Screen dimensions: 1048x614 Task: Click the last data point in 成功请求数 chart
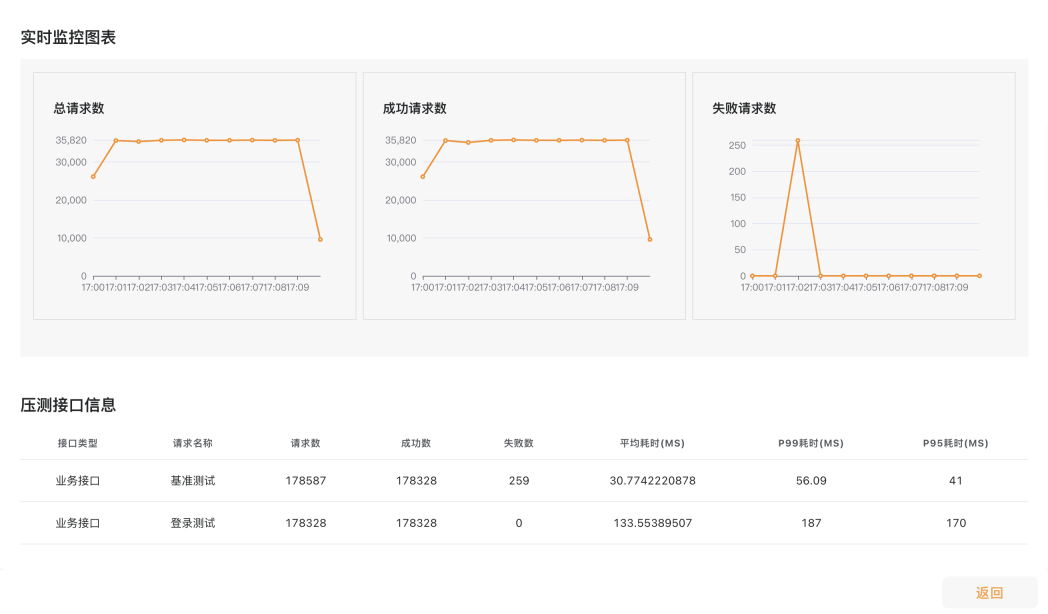(650, 239)
